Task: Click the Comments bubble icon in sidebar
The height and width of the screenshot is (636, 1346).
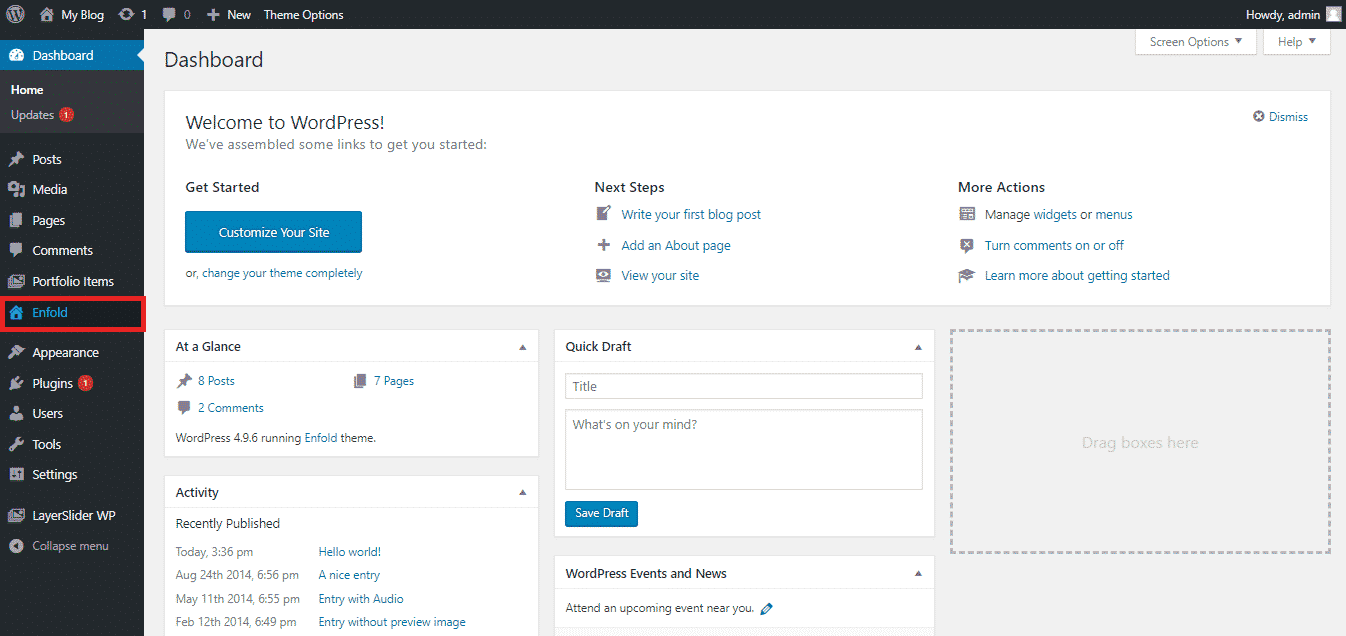Action: pos(16,250)
